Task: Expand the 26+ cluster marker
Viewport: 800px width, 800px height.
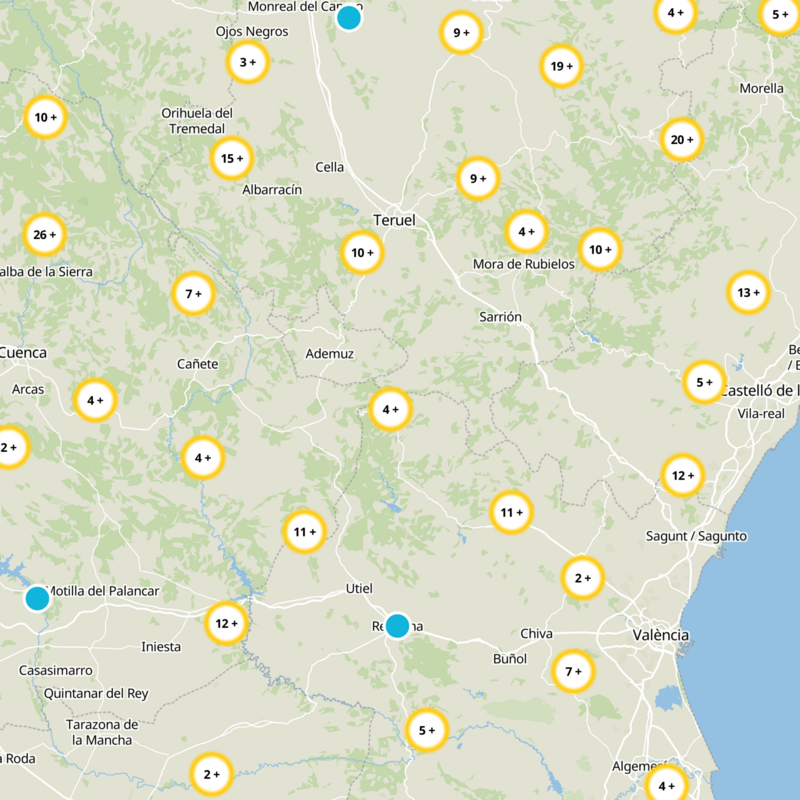Action: click(44, 235)
